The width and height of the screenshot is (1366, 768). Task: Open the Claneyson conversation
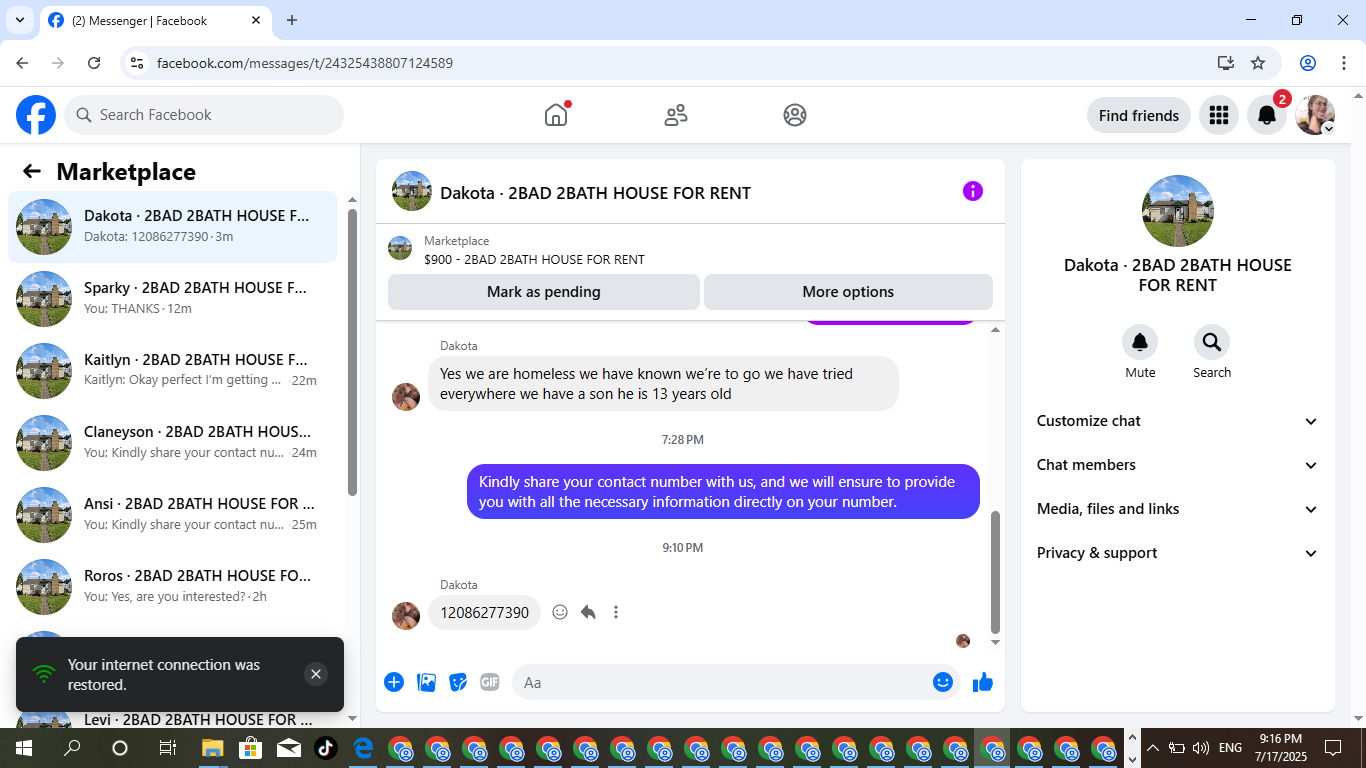pos(173,443)
